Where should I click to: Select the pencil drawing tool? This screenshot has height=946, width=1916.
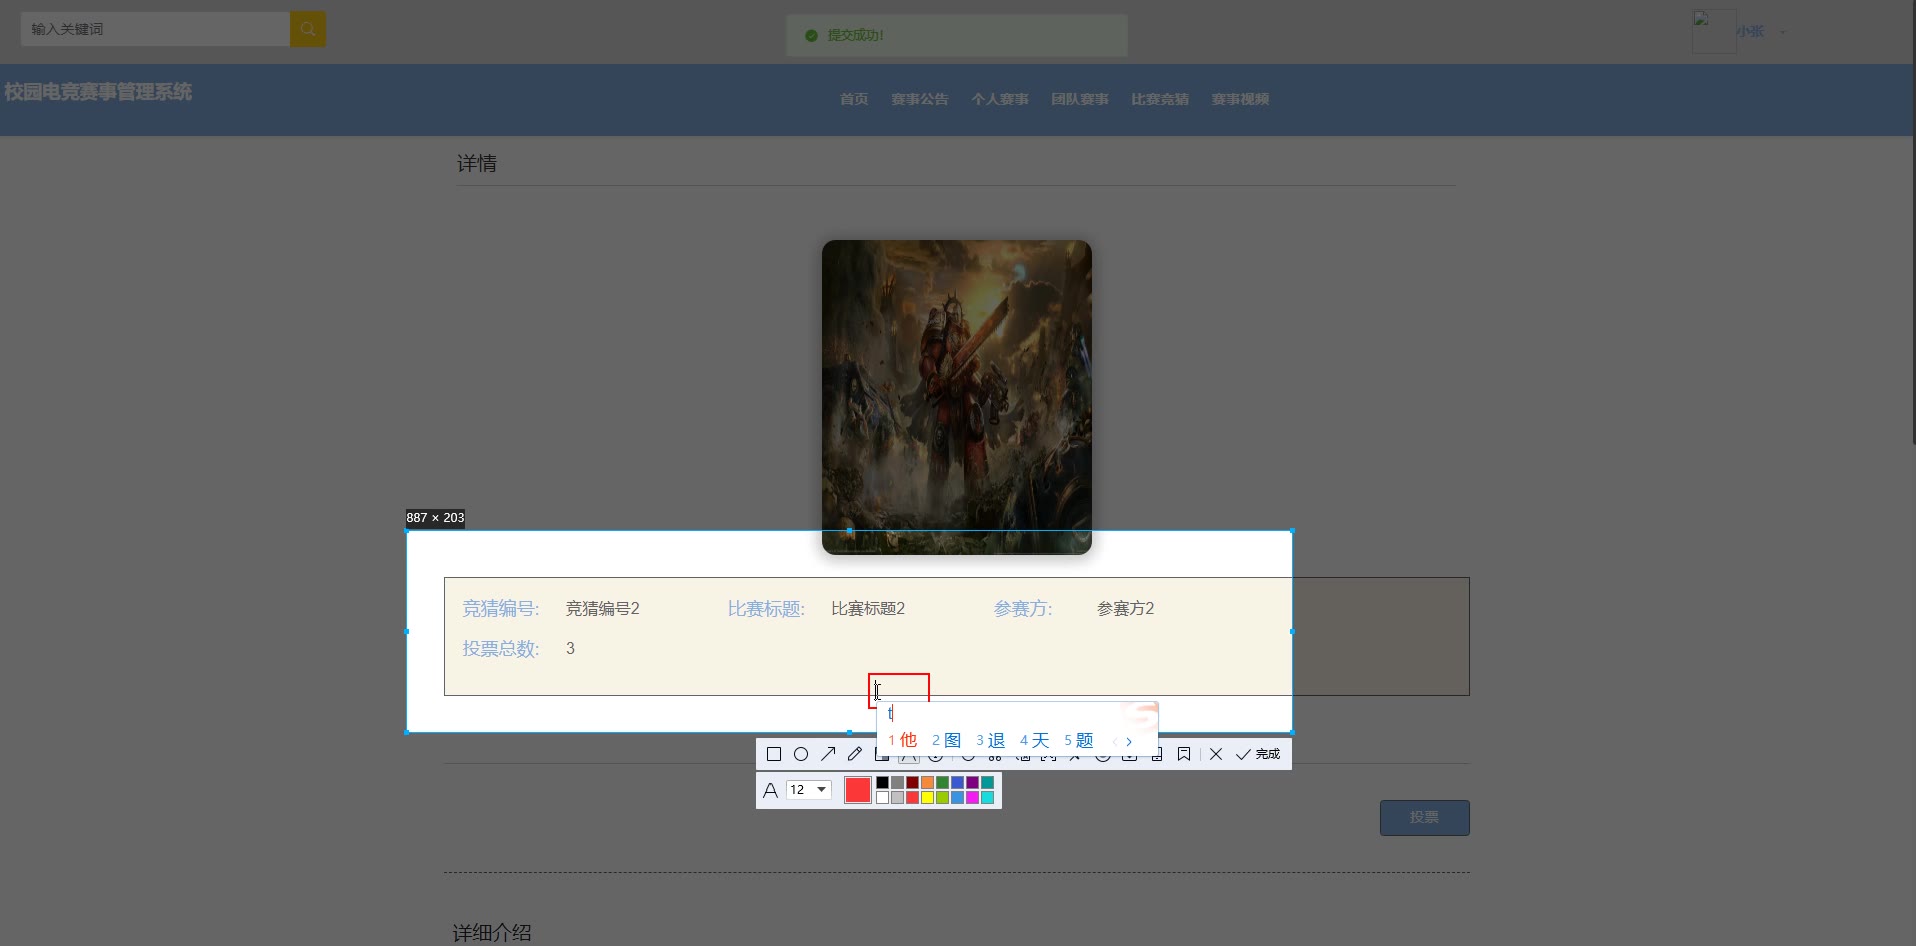tap(854, 754)
